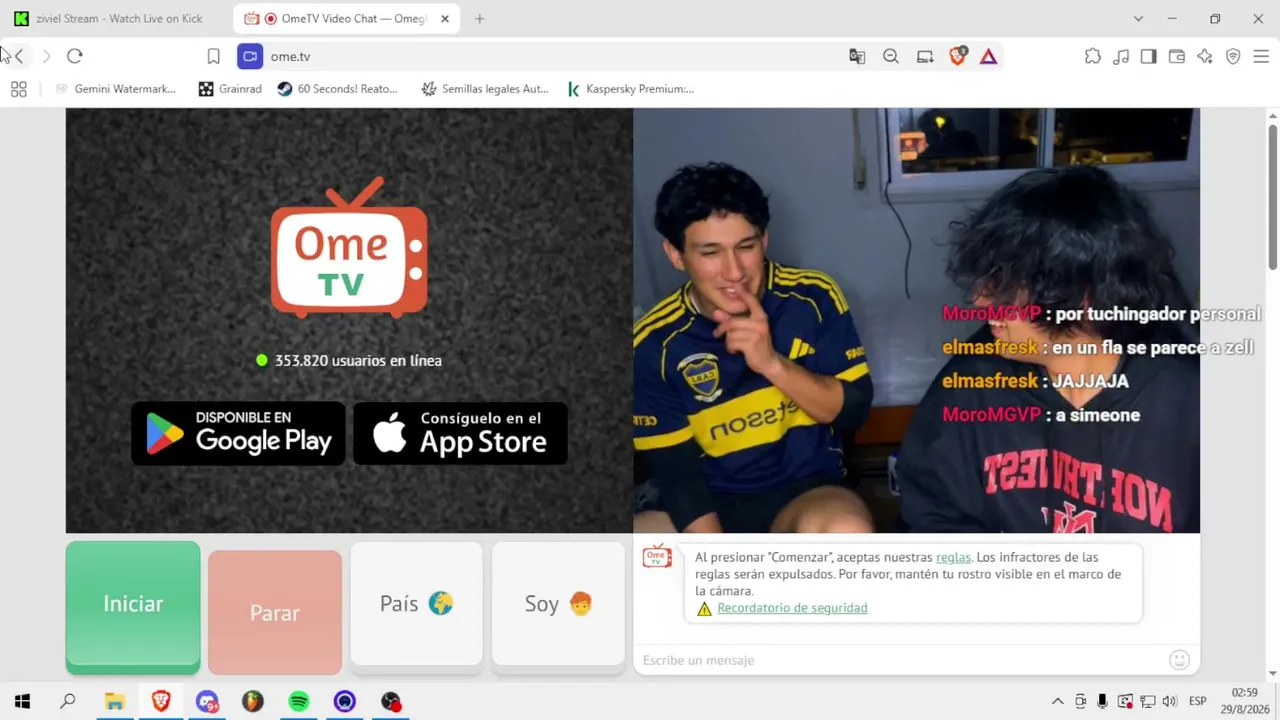Open the emoji smiley picker
The width and height of the screenshot is (1280, 720).
pyautogui.click(x=1180, y=660)
